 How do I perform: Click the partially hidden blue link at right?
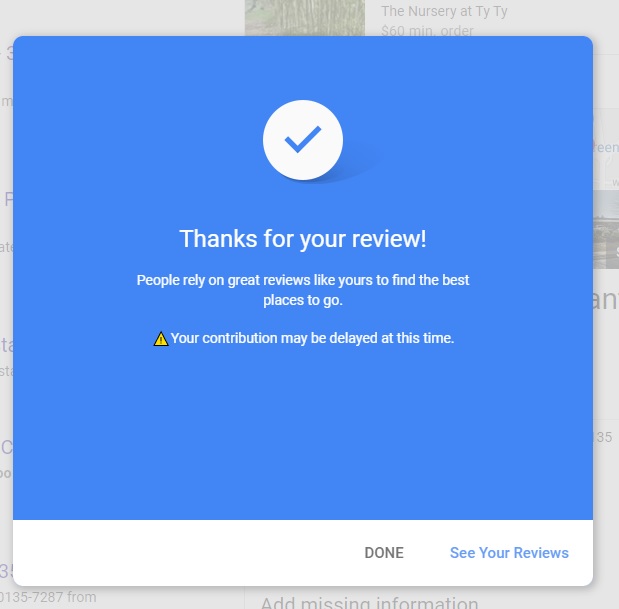click(x=606, y=147)
